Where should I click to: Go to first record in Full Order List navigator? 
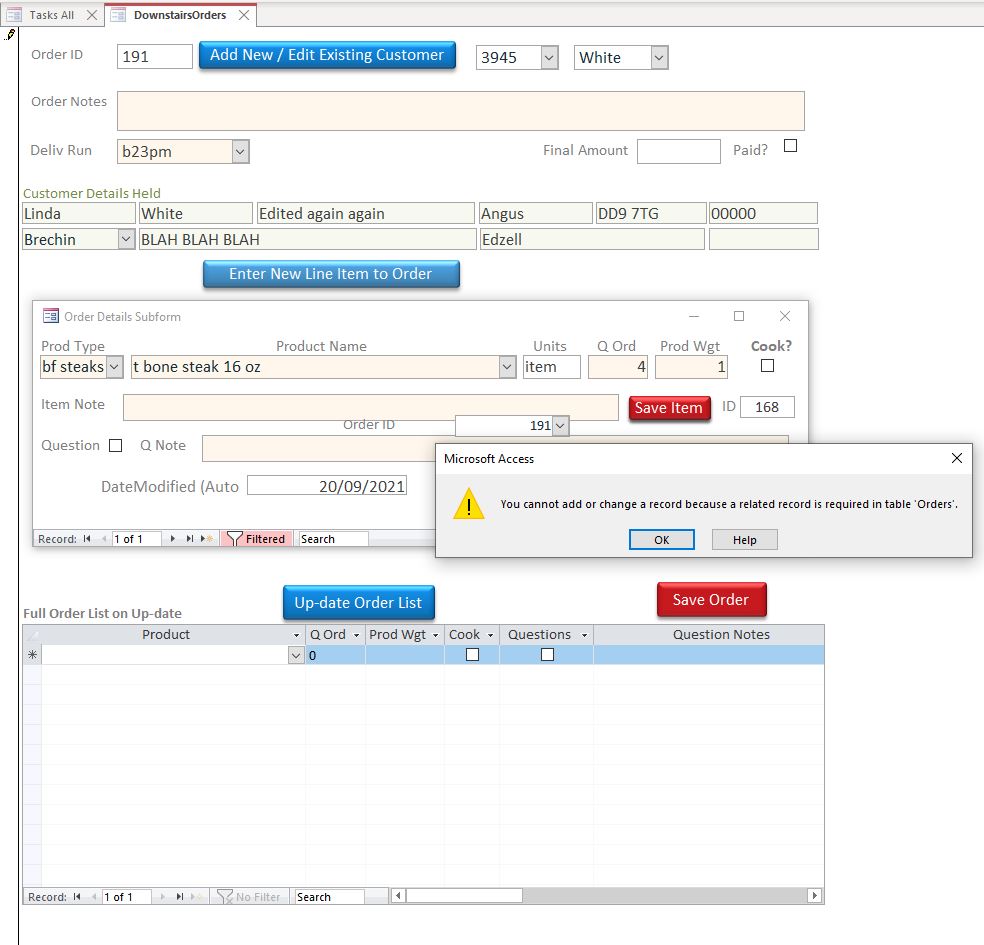pyautogui.click(x=77, y=897)
